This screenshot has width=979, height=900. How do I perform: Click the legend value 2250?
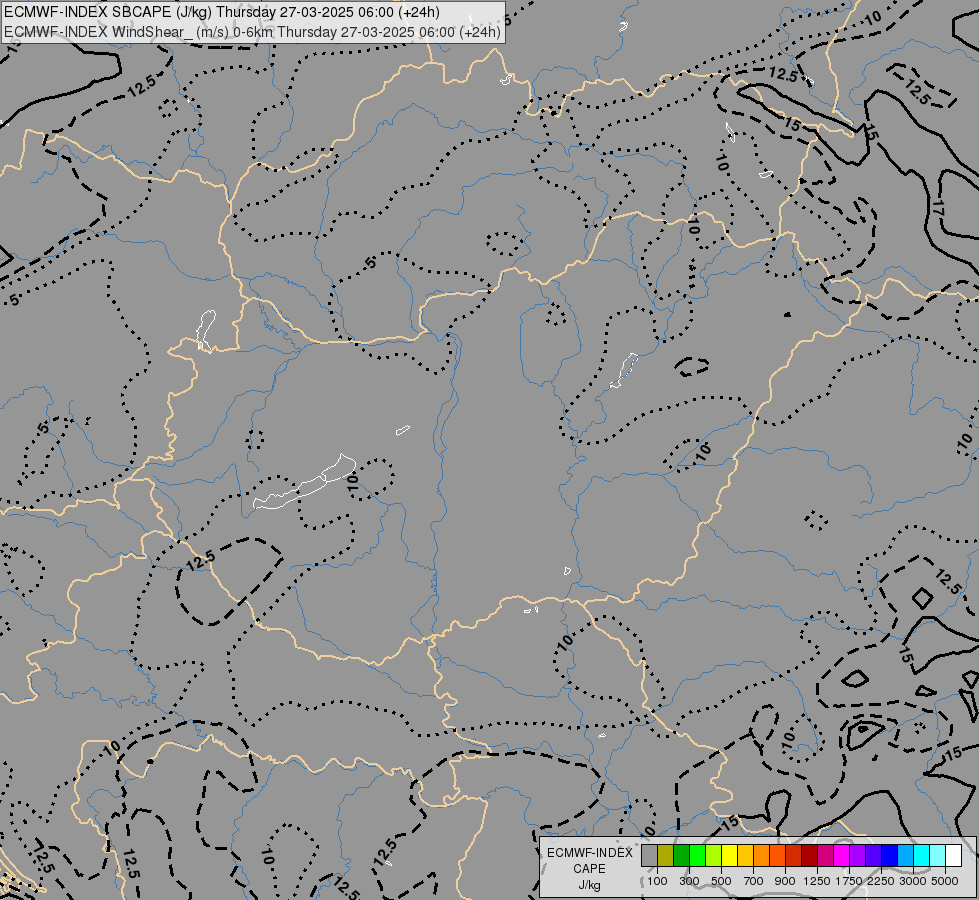point(881,881)
